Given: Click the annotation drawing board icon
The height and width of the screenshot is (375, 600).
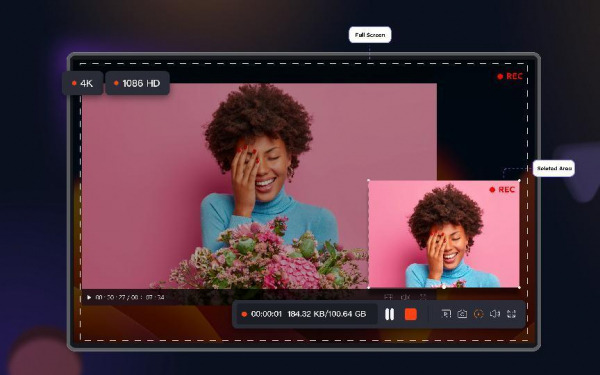Looking at the screenshot, I should (x=446, y=314).
